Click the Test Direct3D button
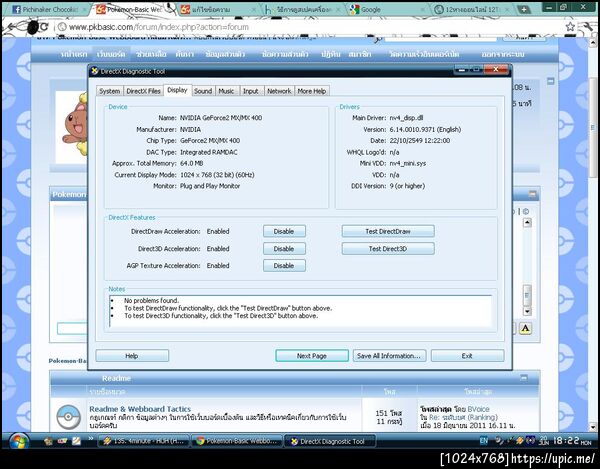Viewport: 600px width, 469px height. 388,249
